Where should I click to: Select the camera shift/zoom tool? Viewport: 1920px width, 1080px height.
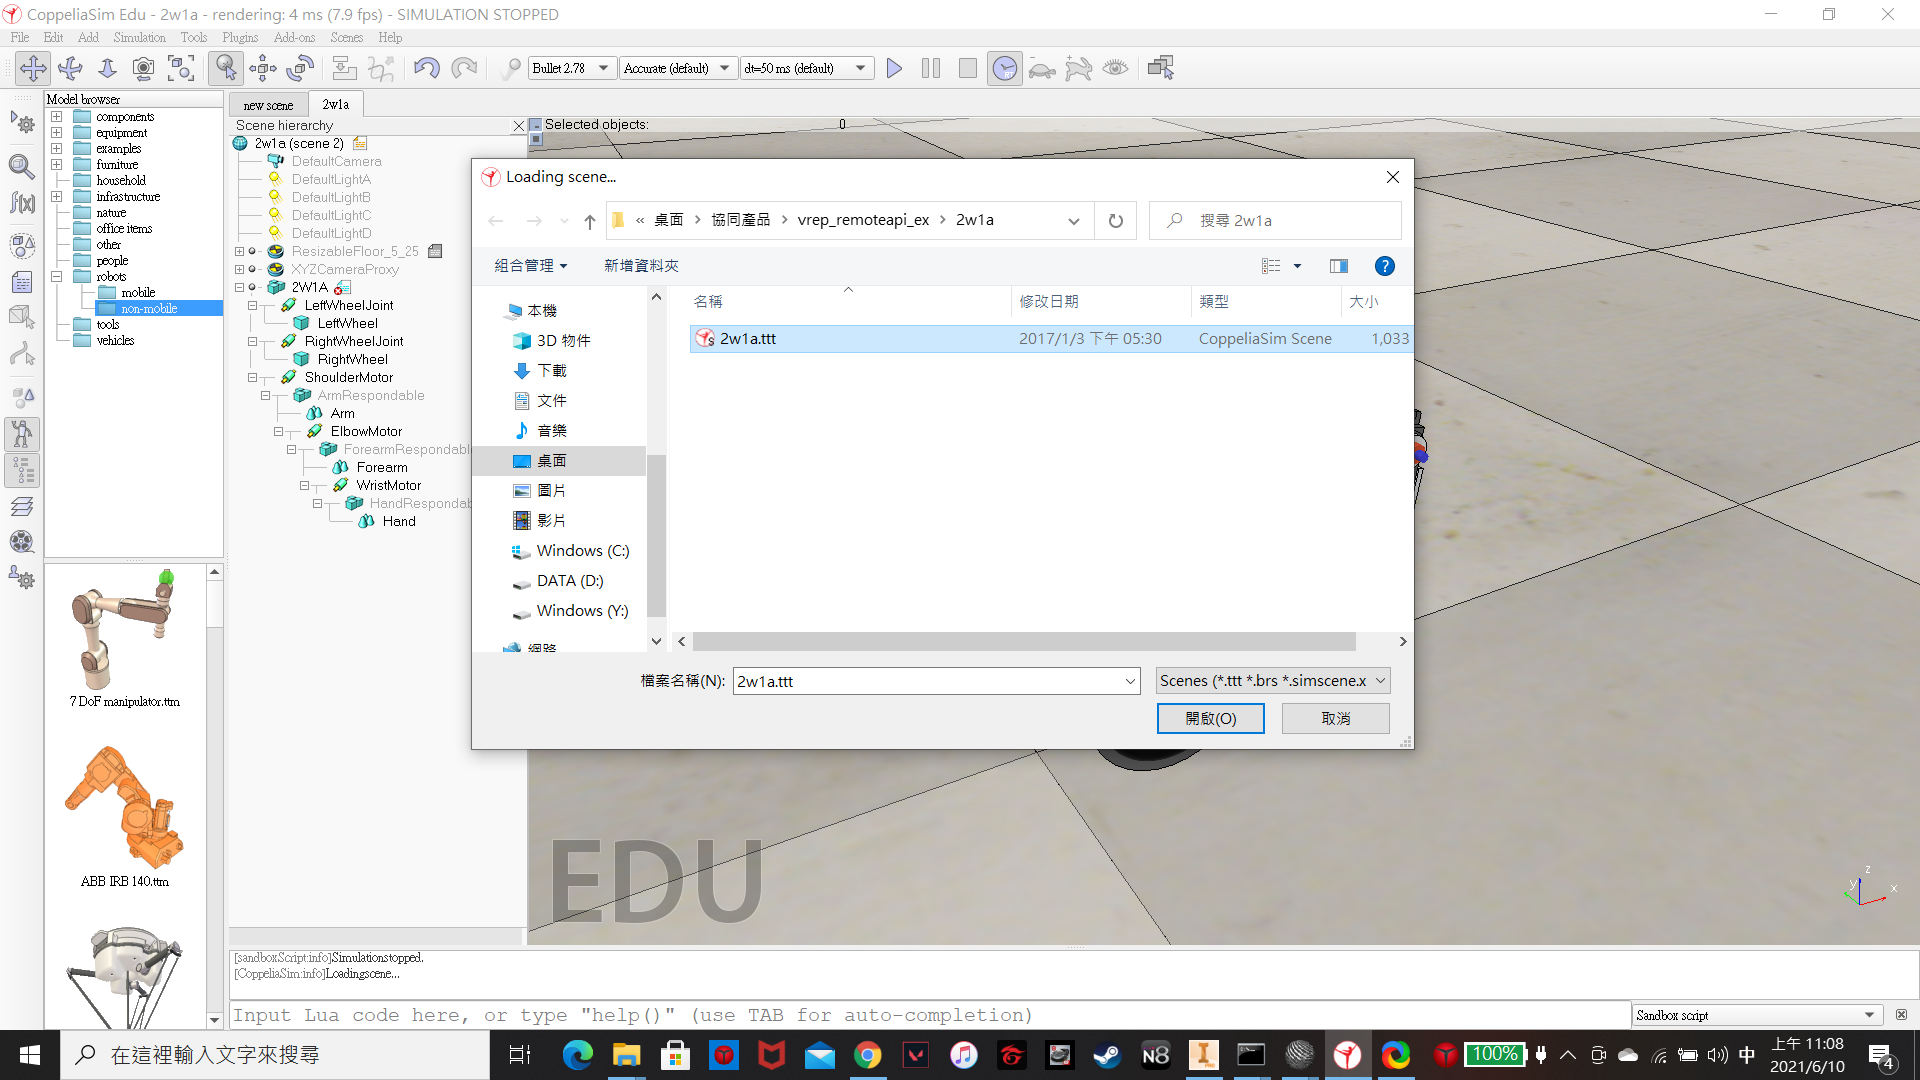(107, 68)
